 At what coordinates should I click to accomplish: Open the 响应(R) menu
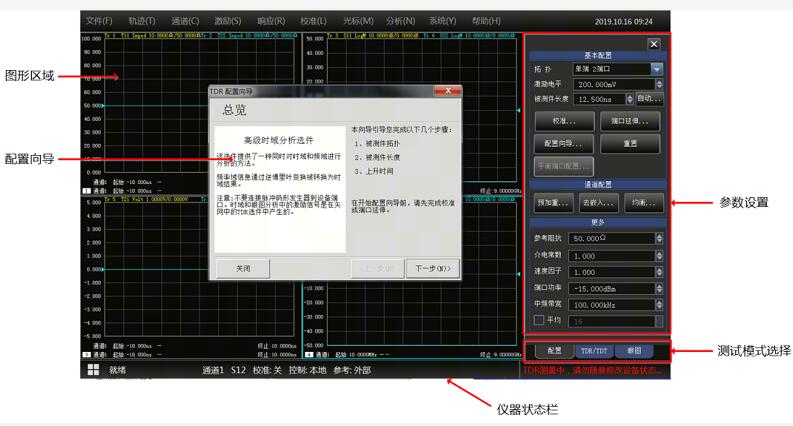pyautogui.click(x=271, y=21)
